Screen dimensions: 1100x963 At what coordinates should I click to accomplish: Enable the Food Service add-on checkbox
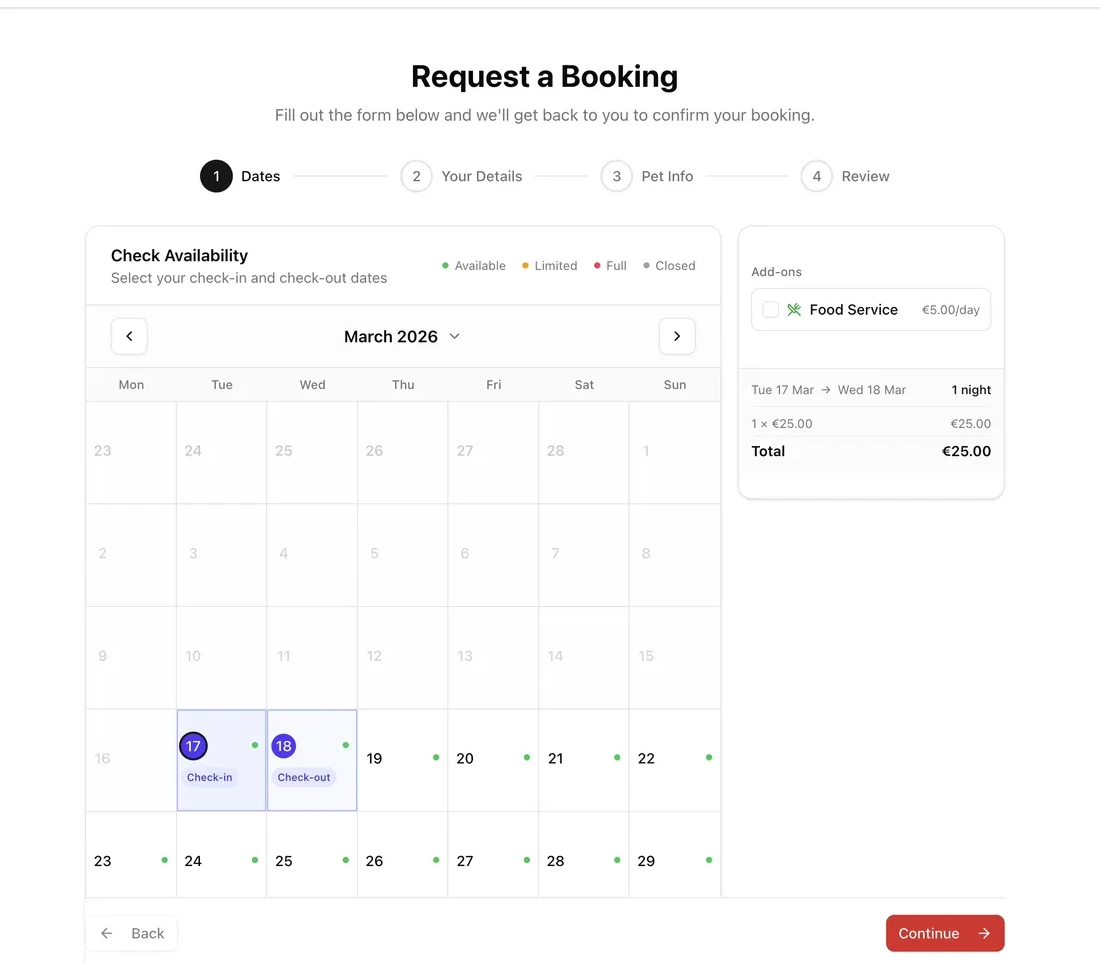pyautogui.click(x=770, y=309)
